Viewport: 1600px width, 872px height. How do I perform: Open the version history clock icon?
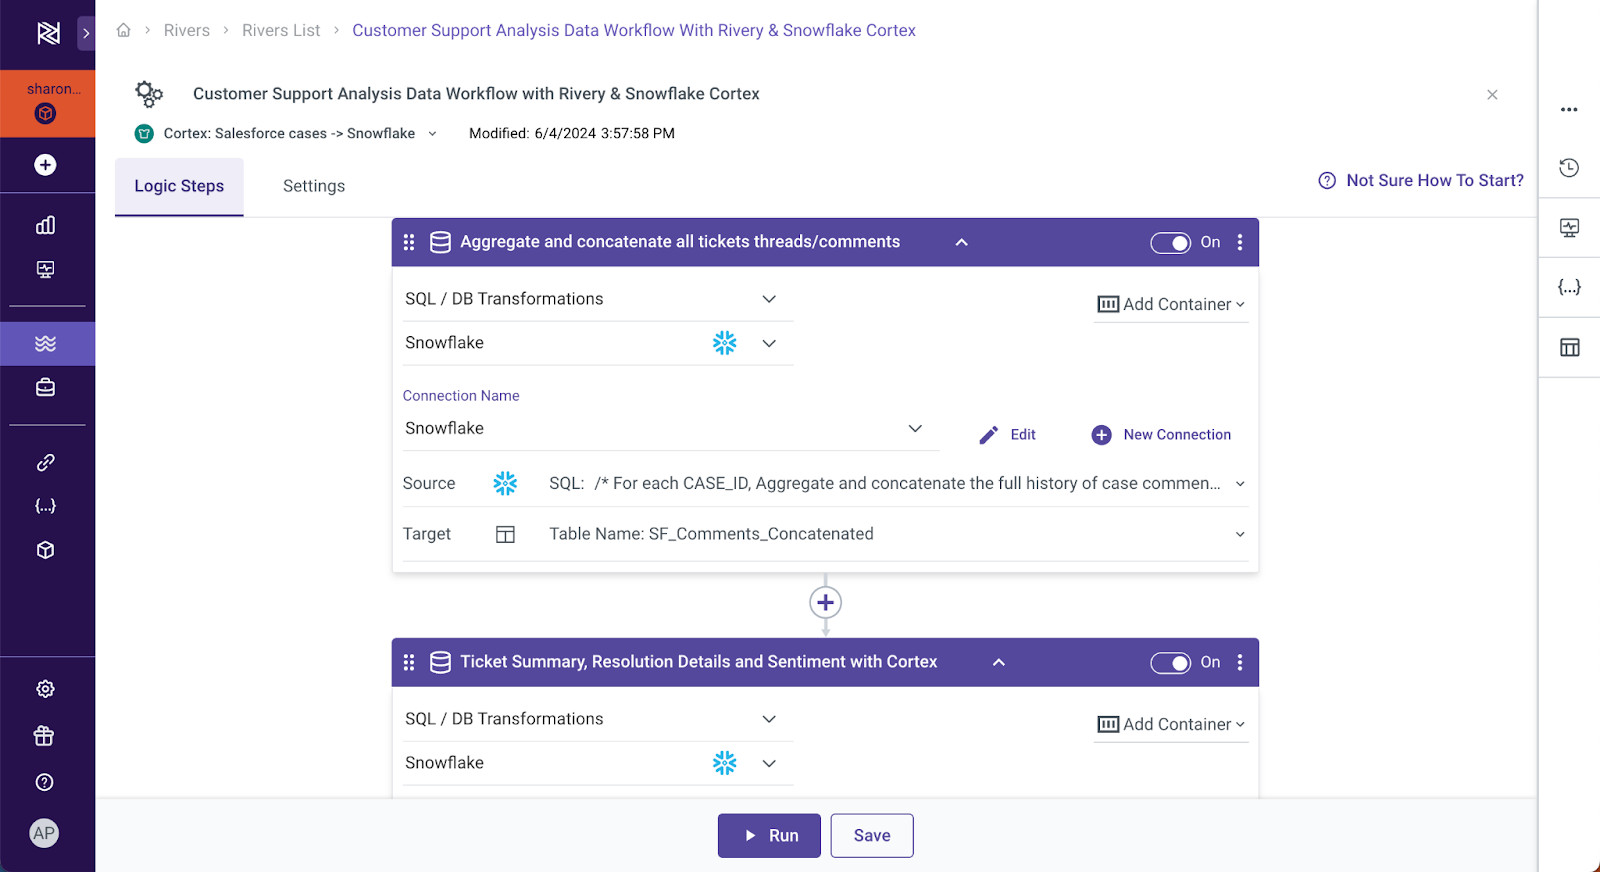pyautogui.click(x=1569, y=168)
